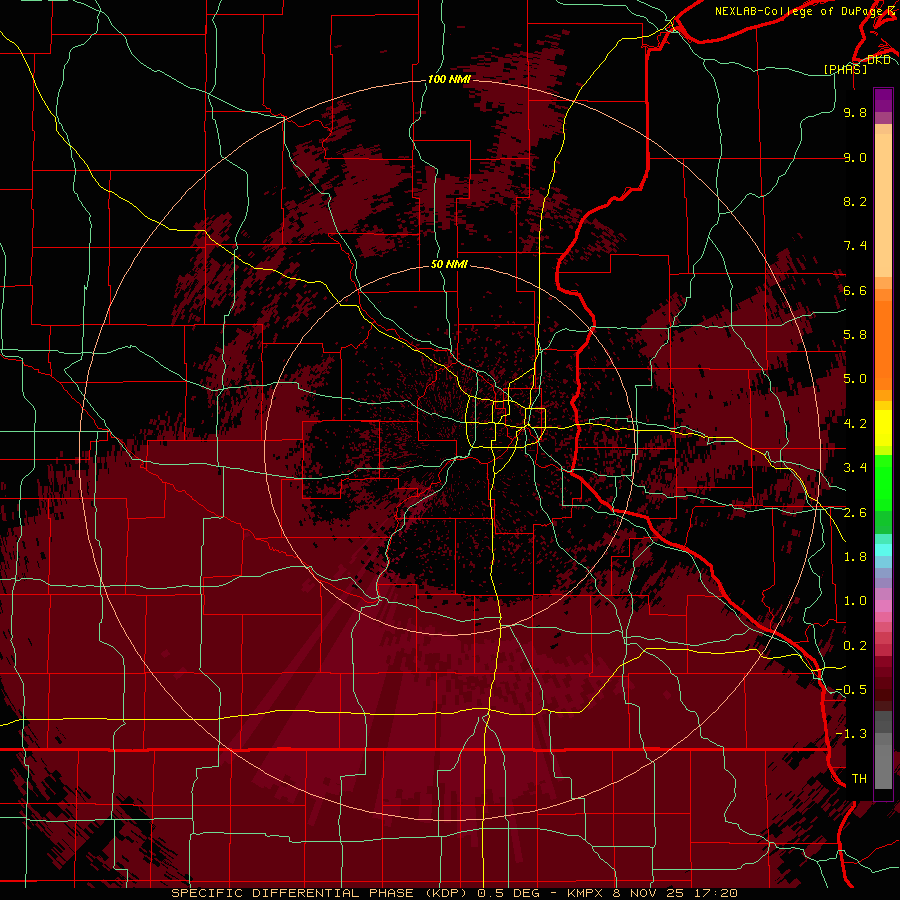Click the 3.4 value on the color scale
The width and height of the screenshot is (900, 900).
coord(855,468)
